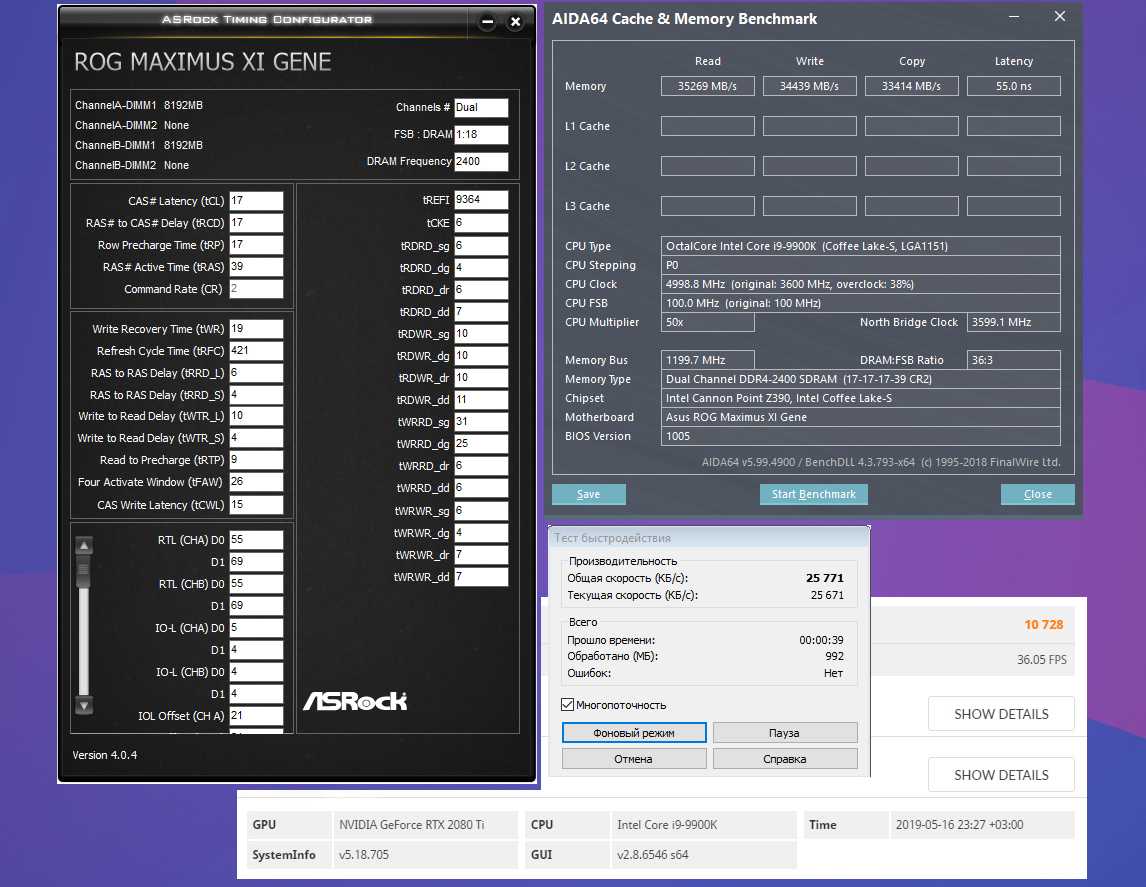Viewport: 1146px width, 887px height.
Task: Click the ASRock logo
Action: point(355,700)
